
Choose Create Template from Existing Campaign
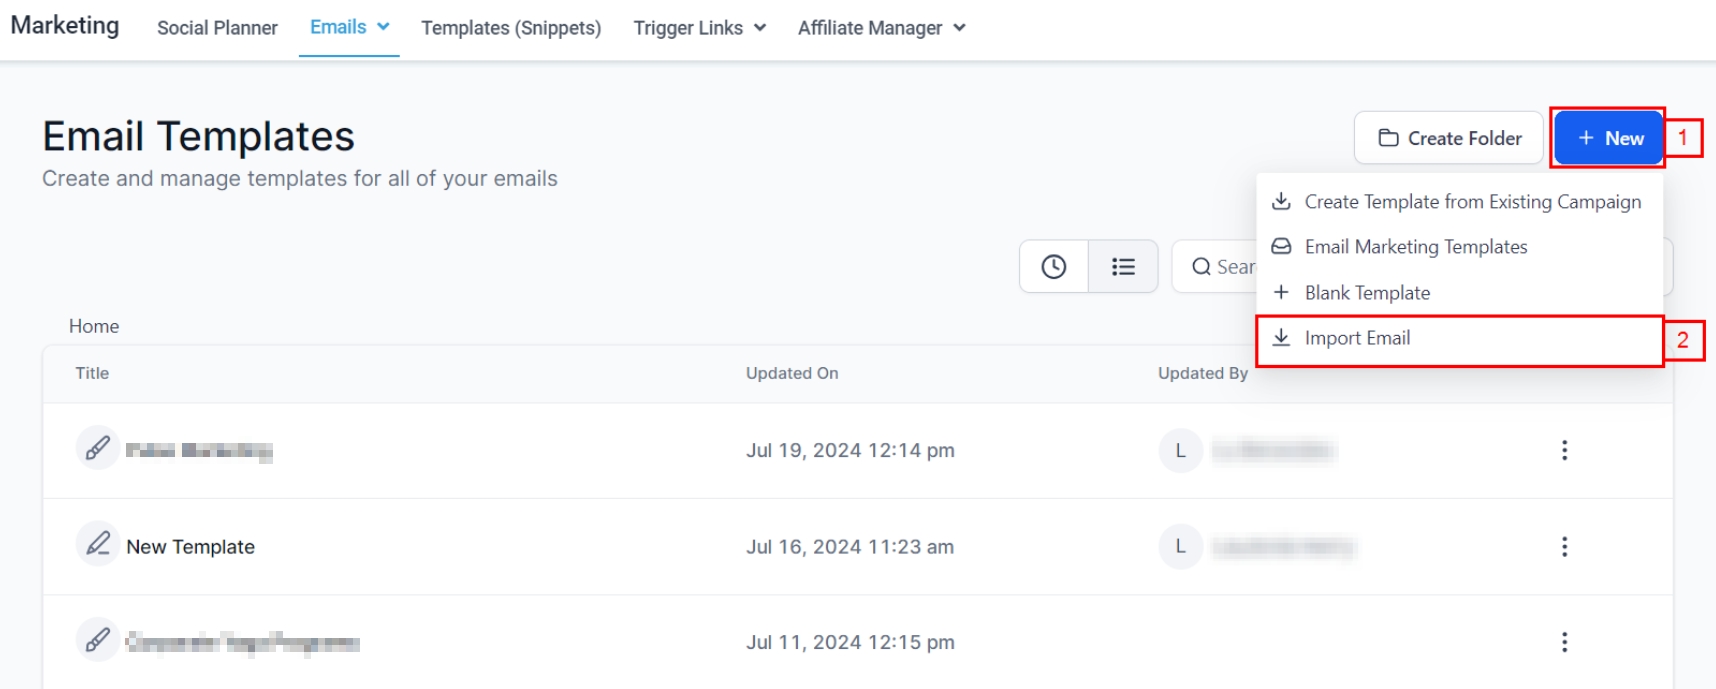(1472, 202)
